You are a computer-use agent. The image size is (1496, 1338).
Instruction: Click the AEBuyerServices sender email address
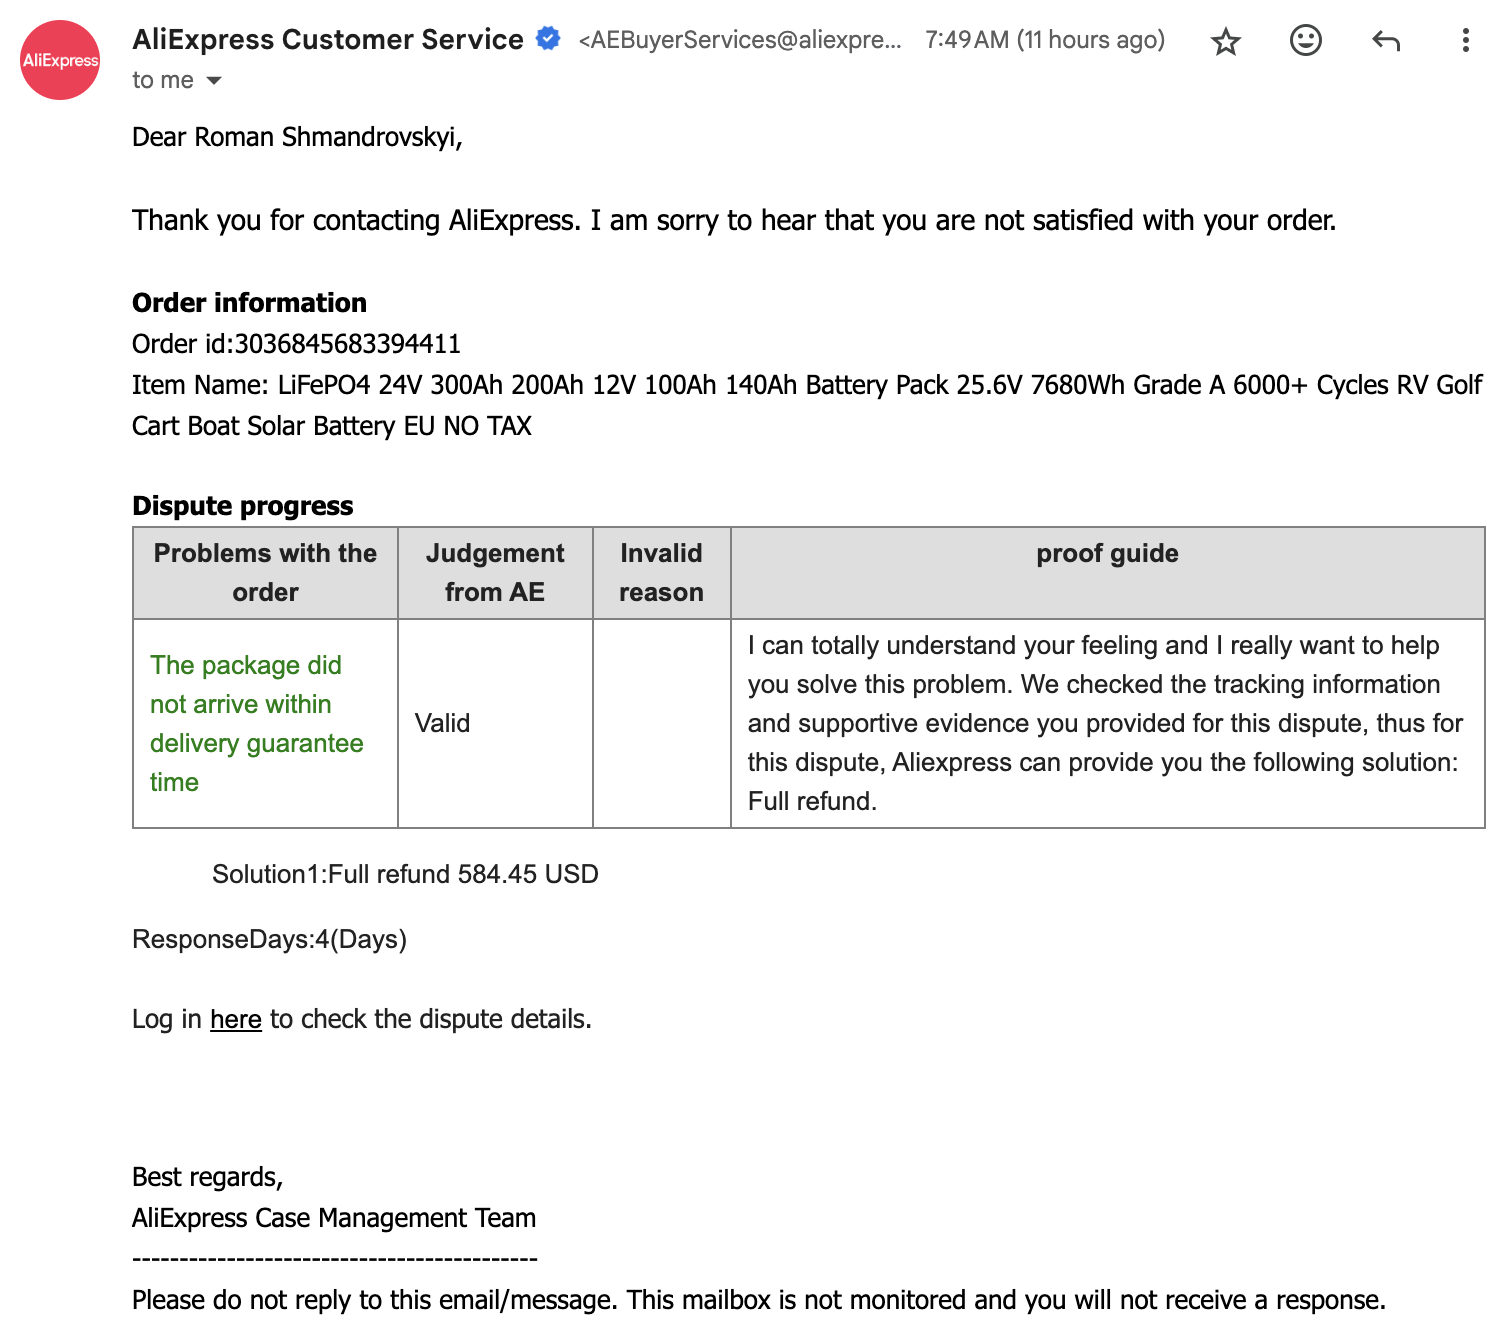coord(740,40)
